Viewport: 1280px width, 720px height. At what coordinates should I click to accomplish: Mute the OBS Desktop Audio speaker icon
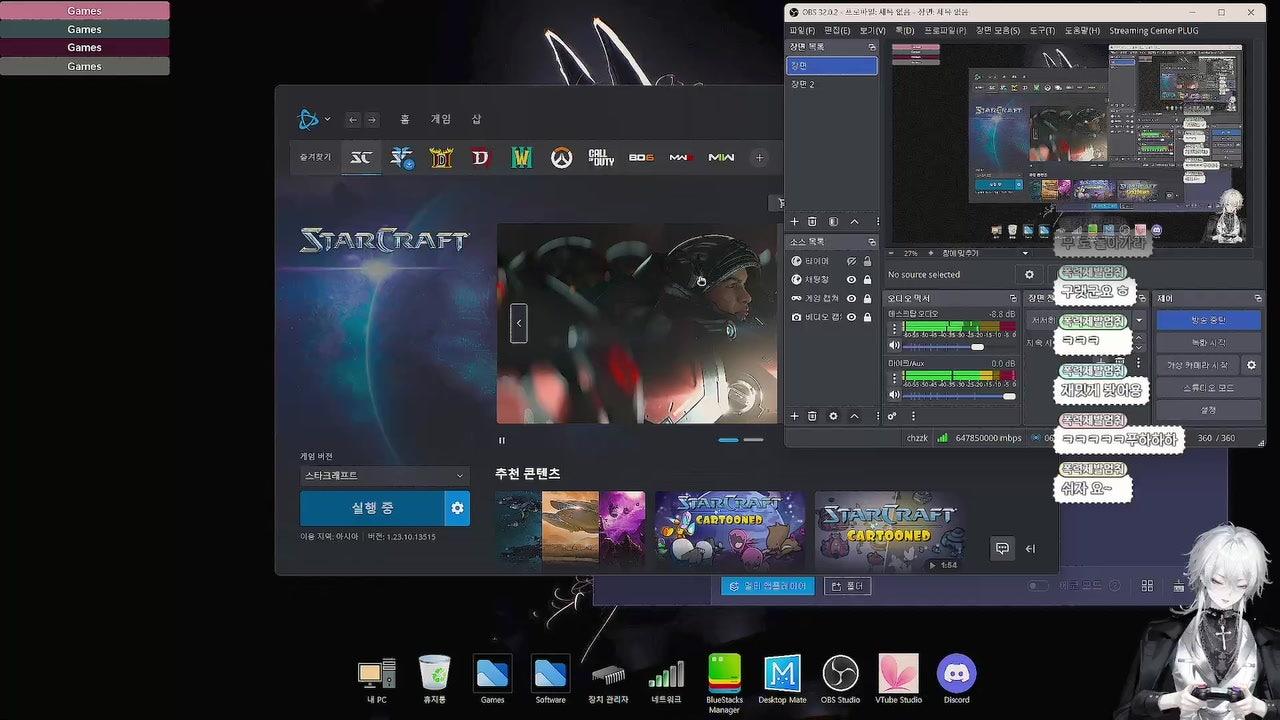point(895,346)
